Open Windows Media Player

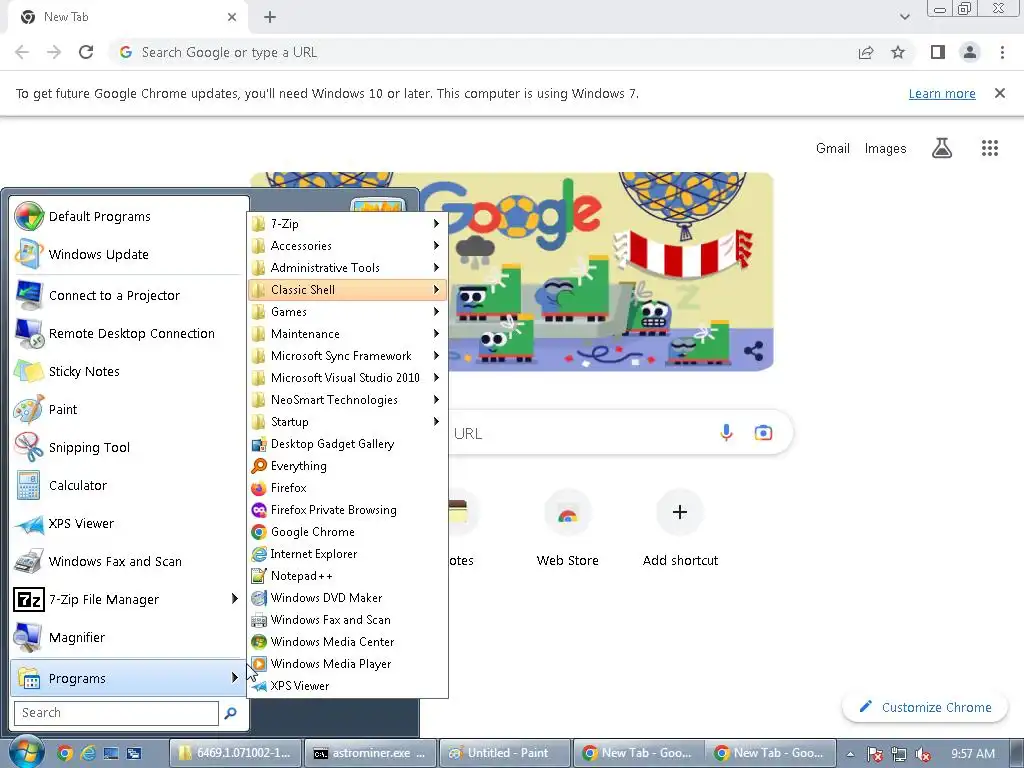pos(348,664)
